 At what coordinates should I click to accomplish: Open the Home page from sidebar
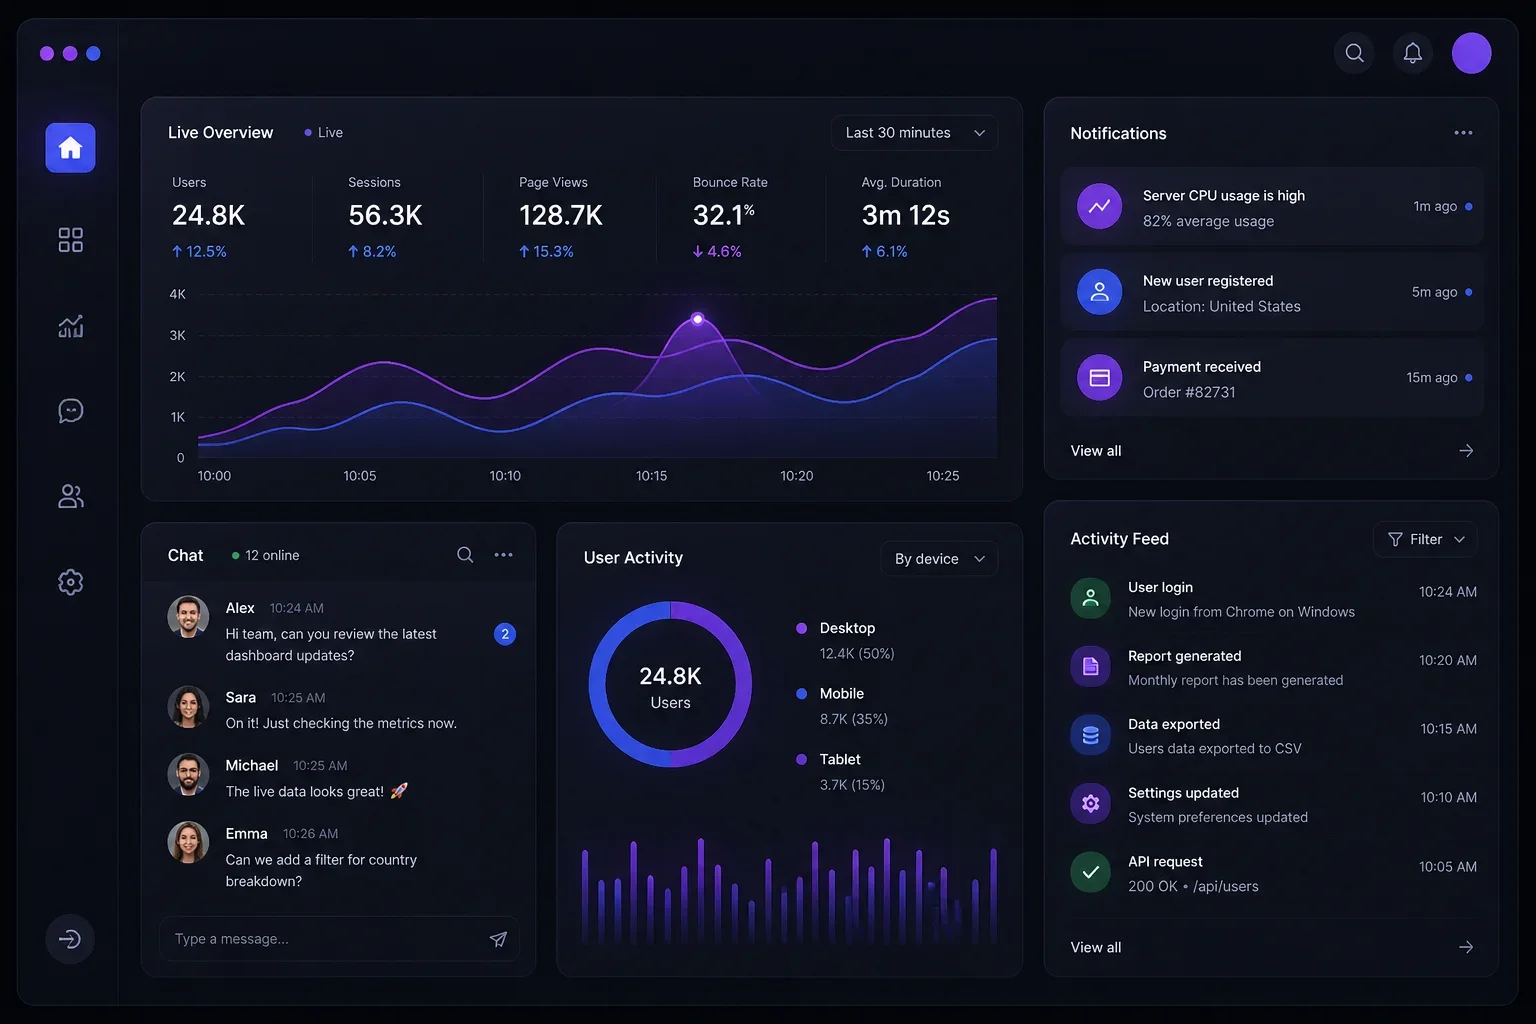(x=70, y=148)
